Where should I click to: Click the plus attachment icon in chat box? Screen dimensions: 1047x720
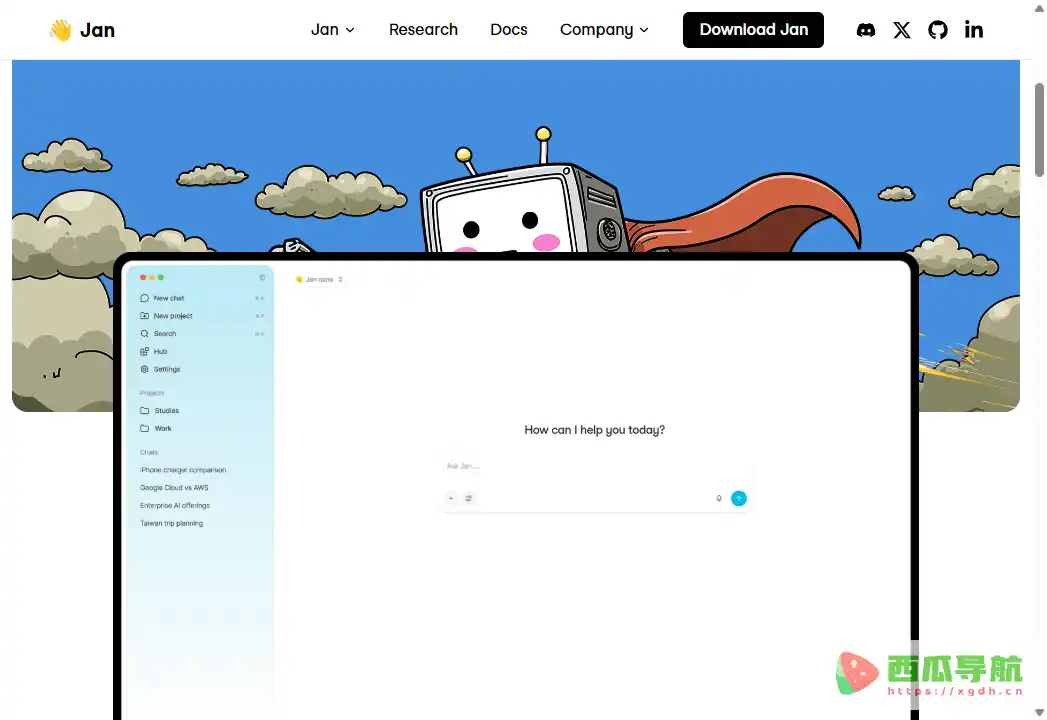point(451,498)
